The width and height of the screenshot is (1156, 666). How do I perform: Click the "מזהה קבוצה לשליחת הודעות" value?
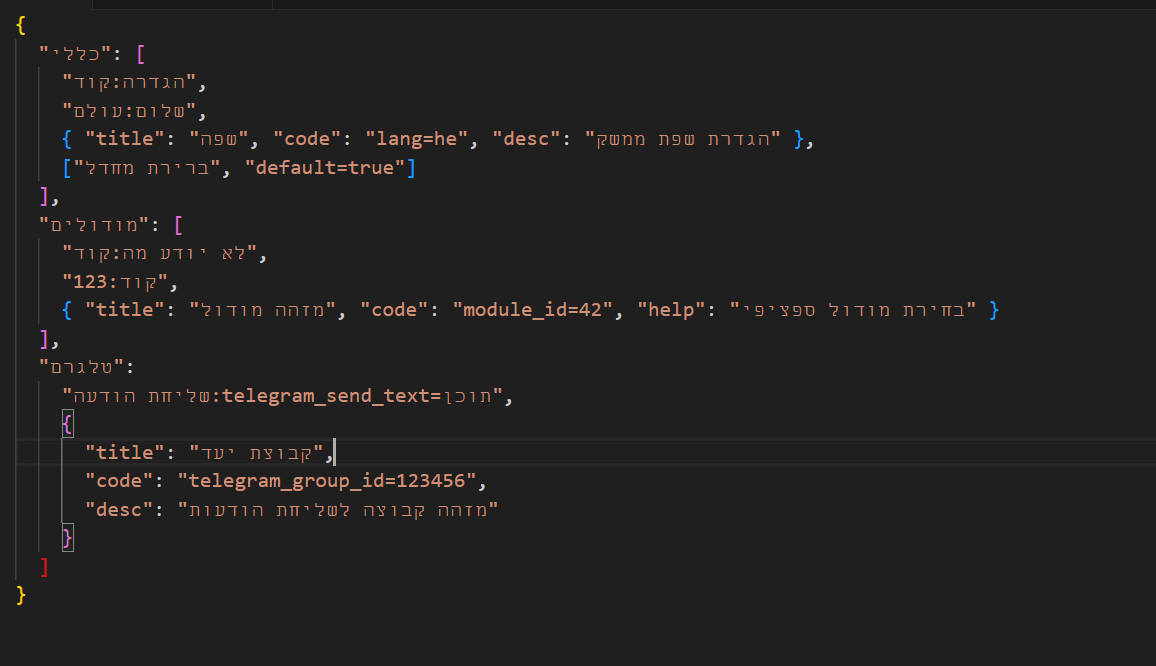point(337,510)
